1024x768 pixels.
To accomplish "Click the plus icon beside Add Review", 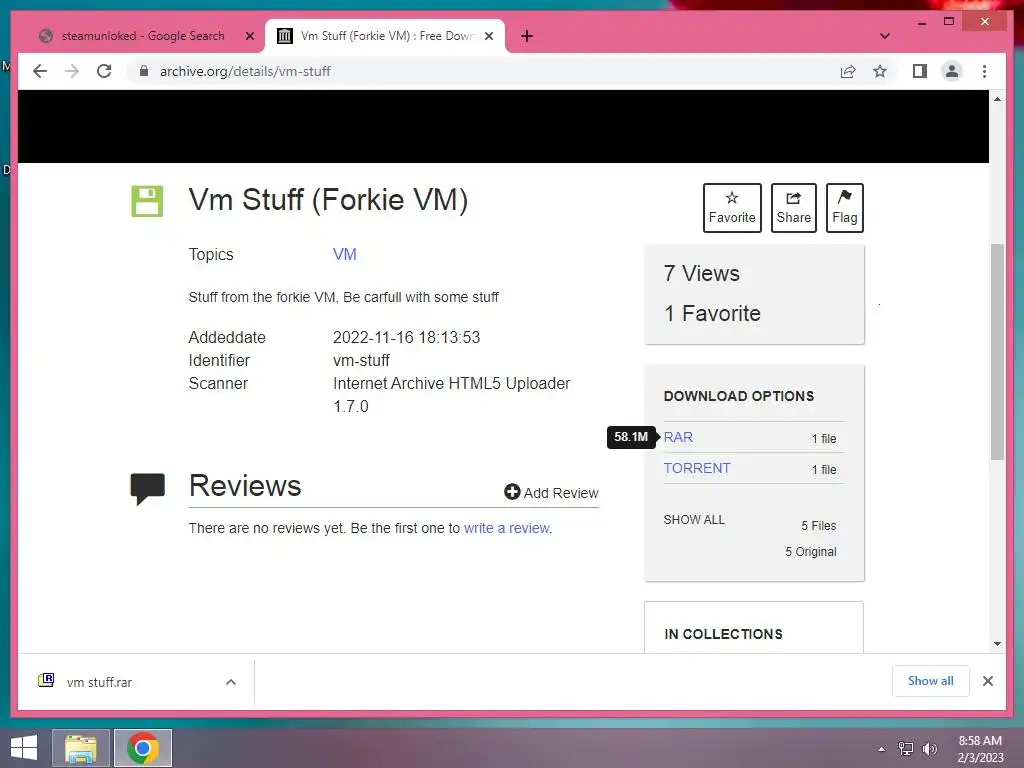I will (x=512, y=492).
